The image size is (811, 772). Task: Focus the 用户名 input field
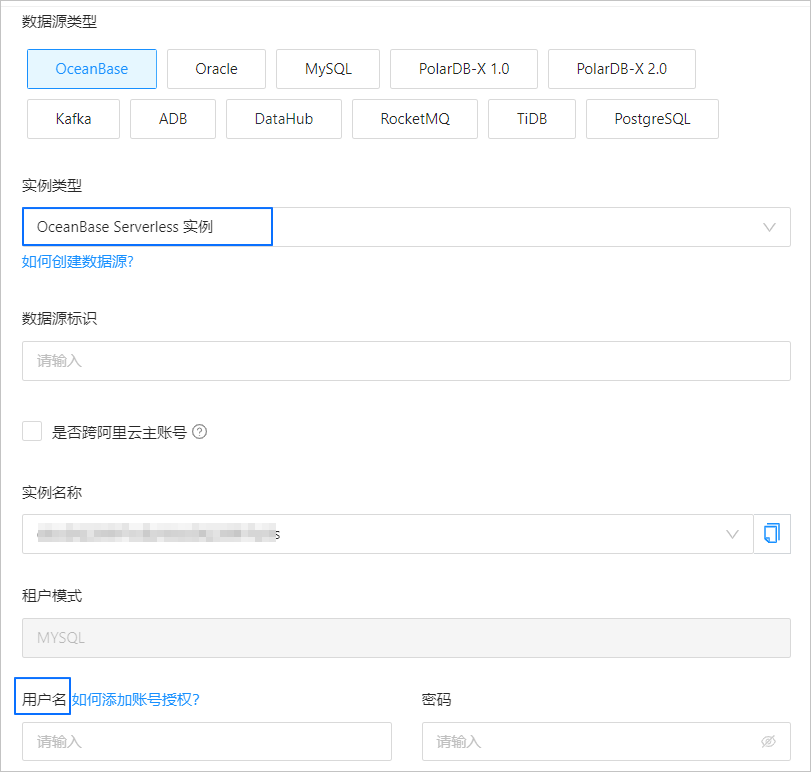pyautogui.click(x=207, y=741)
